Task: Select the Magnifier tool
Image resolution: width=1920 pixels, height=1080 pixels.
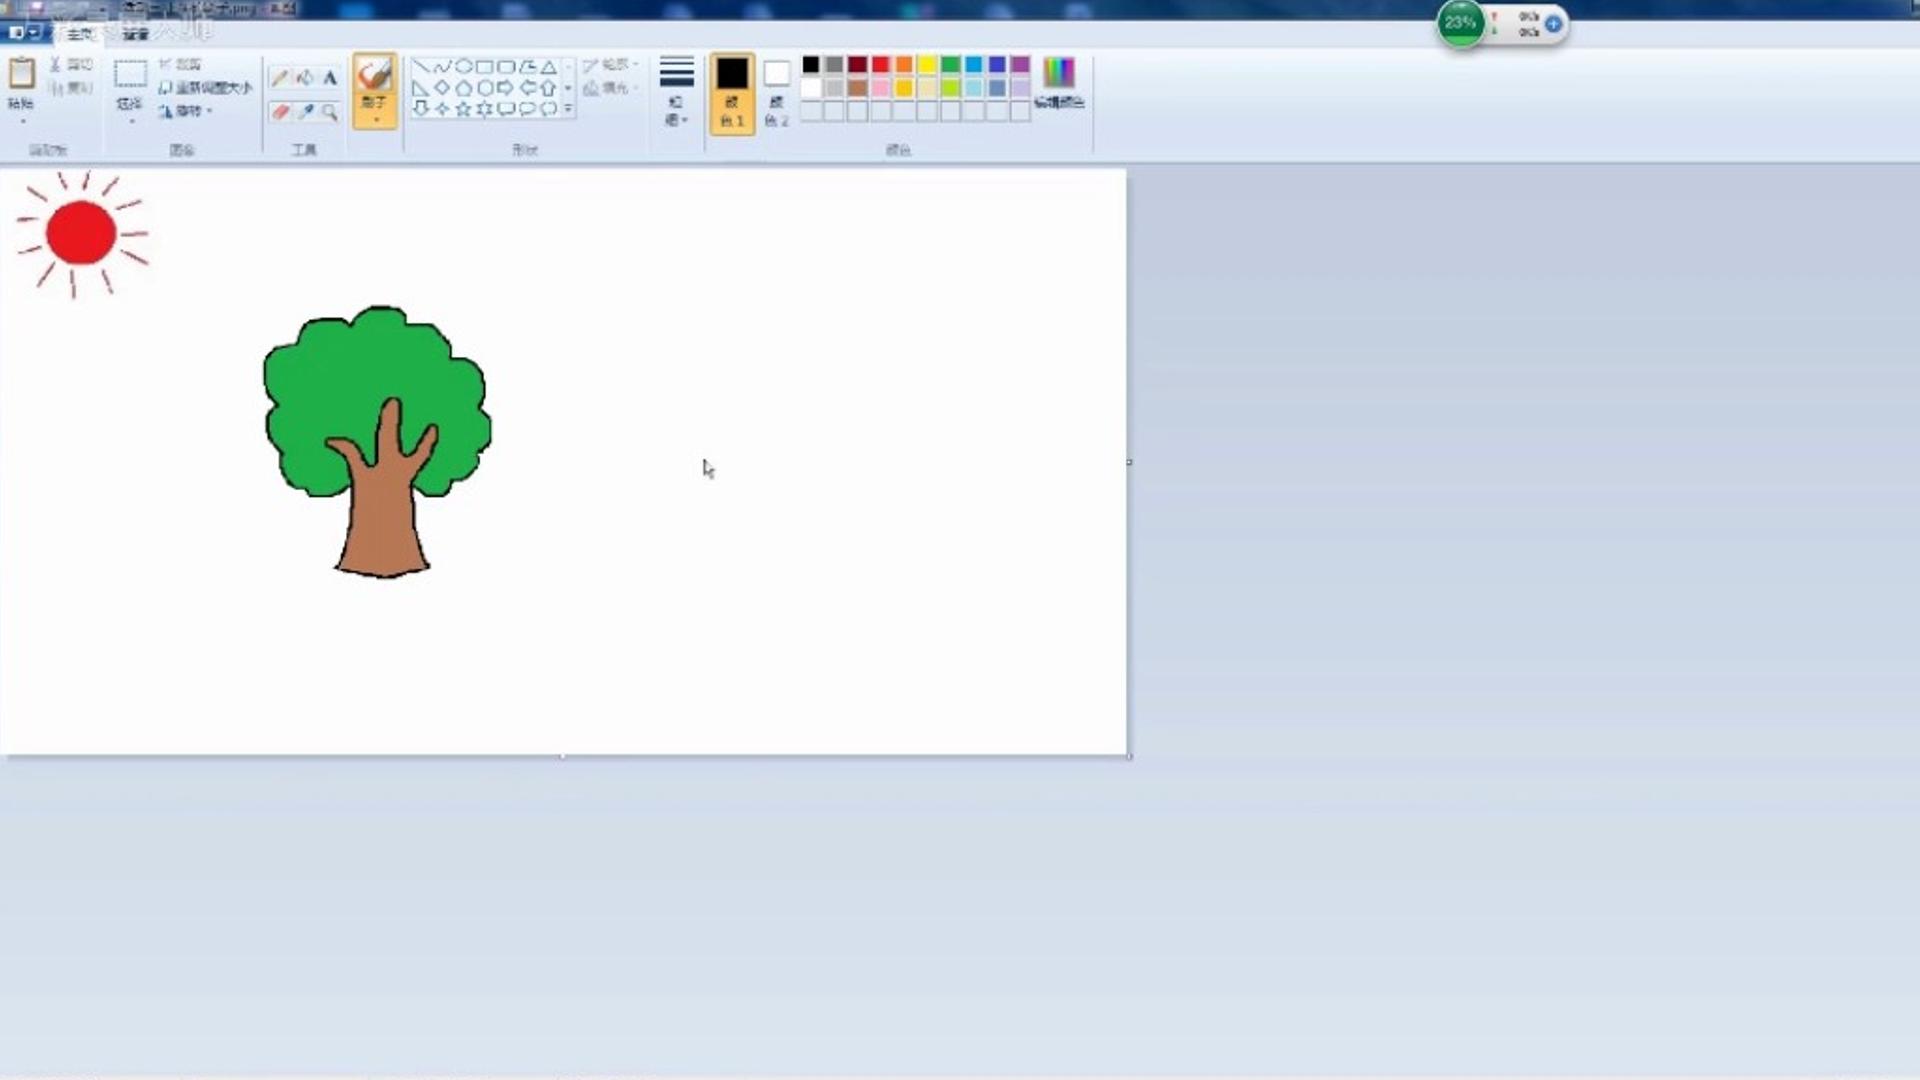Action: point(330,112)
